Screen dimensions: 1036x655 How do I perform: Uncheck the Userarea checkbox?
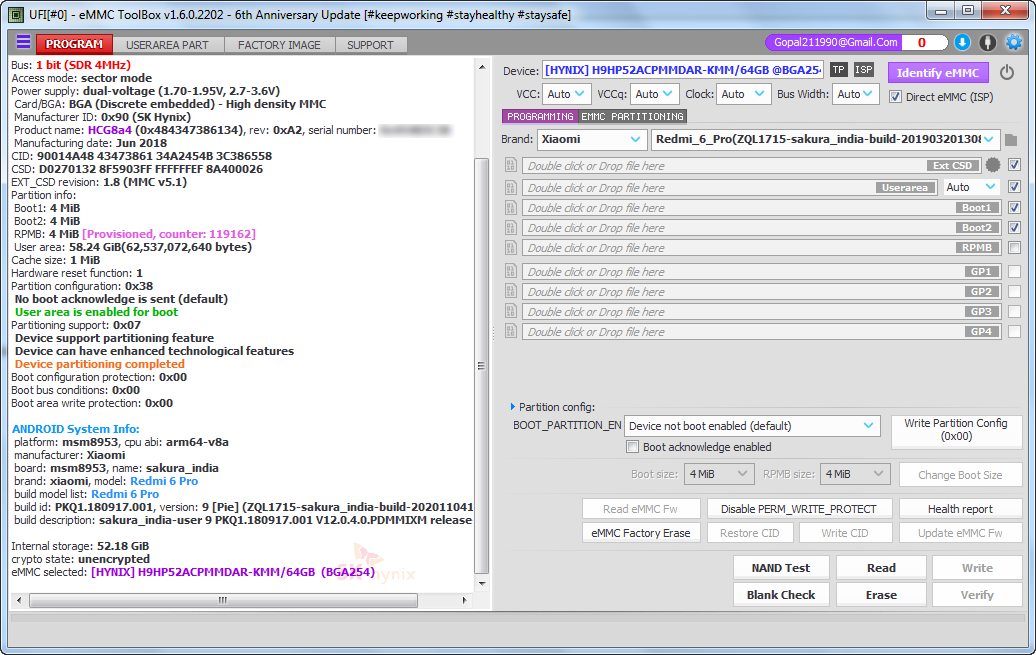(x=1014, y=187)
